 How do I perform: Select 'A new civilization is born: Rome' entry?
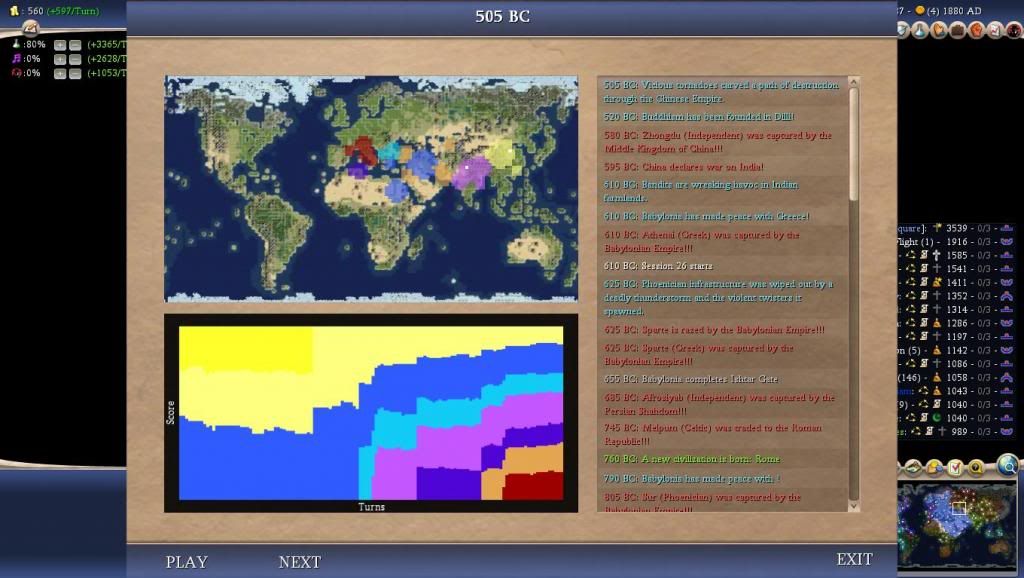pos(722,459)
